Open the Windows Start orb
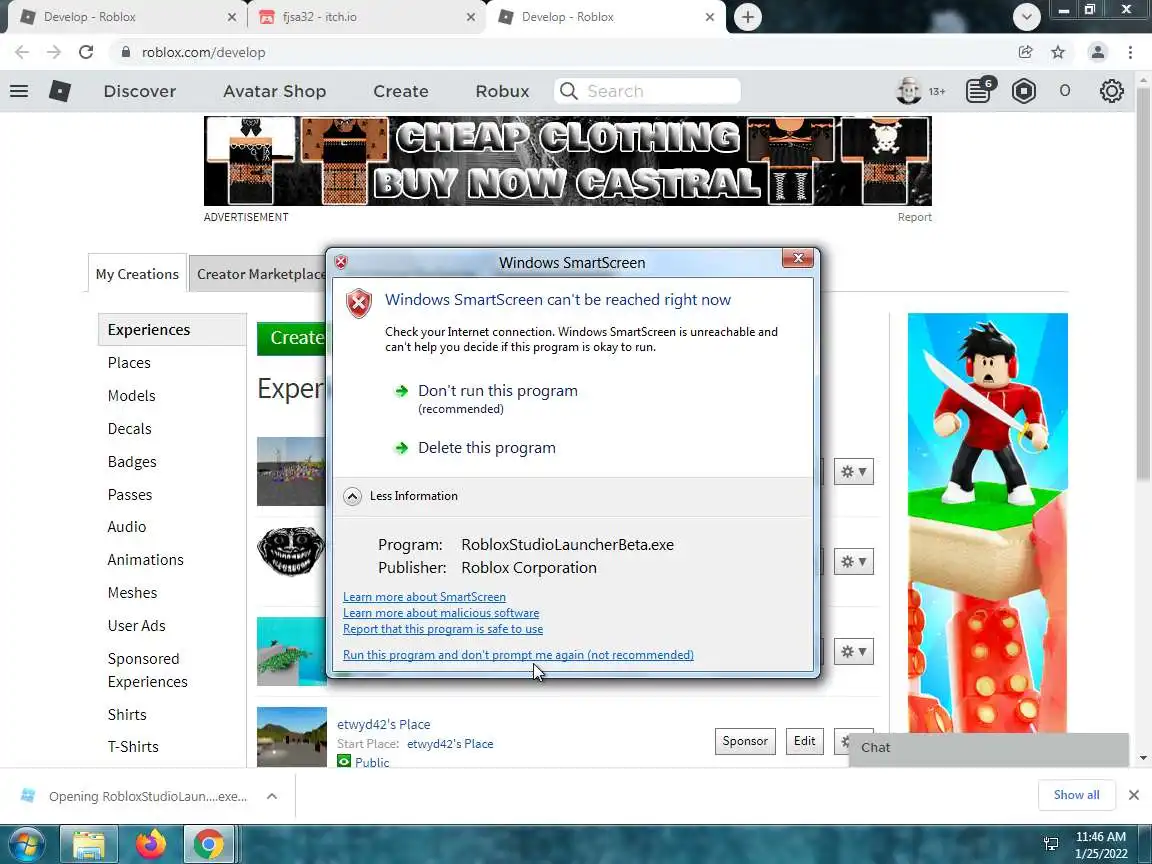The height and width of the screenshot is (864, 1152). tap(25, 845)
